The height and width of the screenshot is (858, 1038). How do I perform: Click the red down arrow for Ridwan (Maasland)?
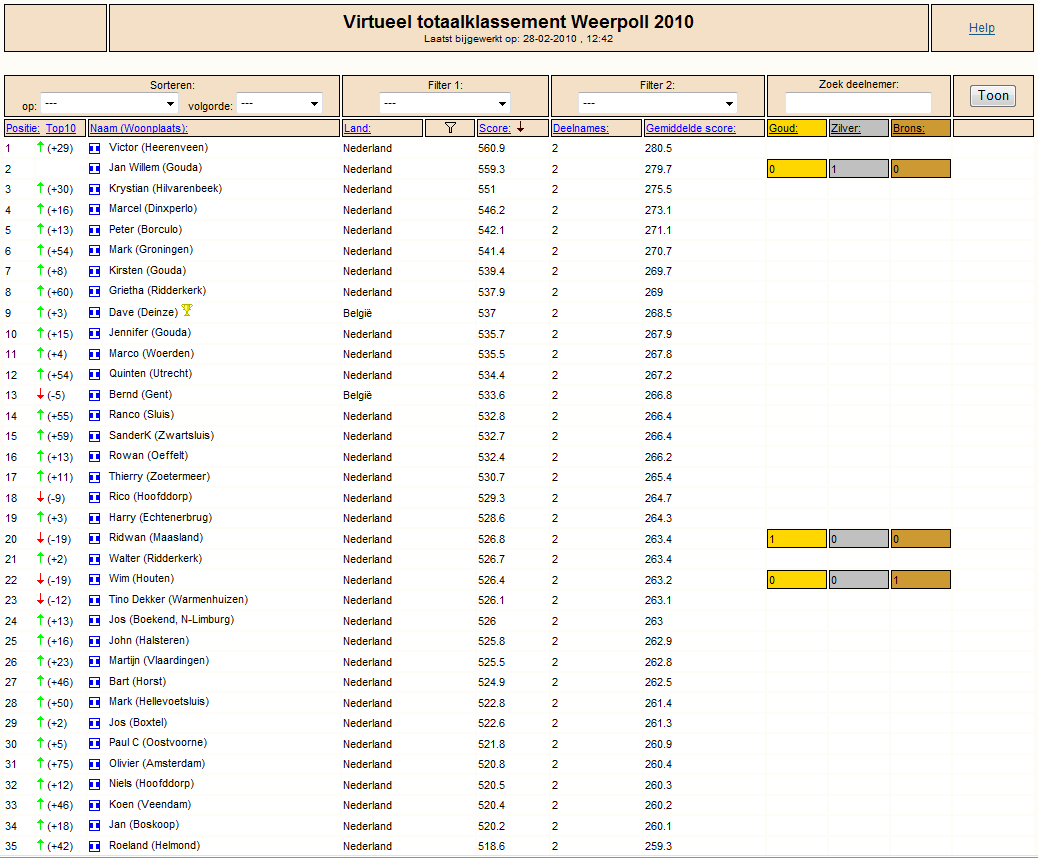[40, 538]
